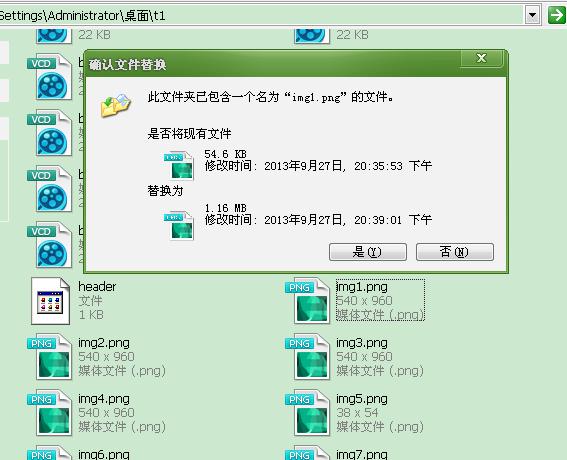567x460 pixels.
Task: Click the 38 x 54 dimensions text
Action: pos(357,413)
